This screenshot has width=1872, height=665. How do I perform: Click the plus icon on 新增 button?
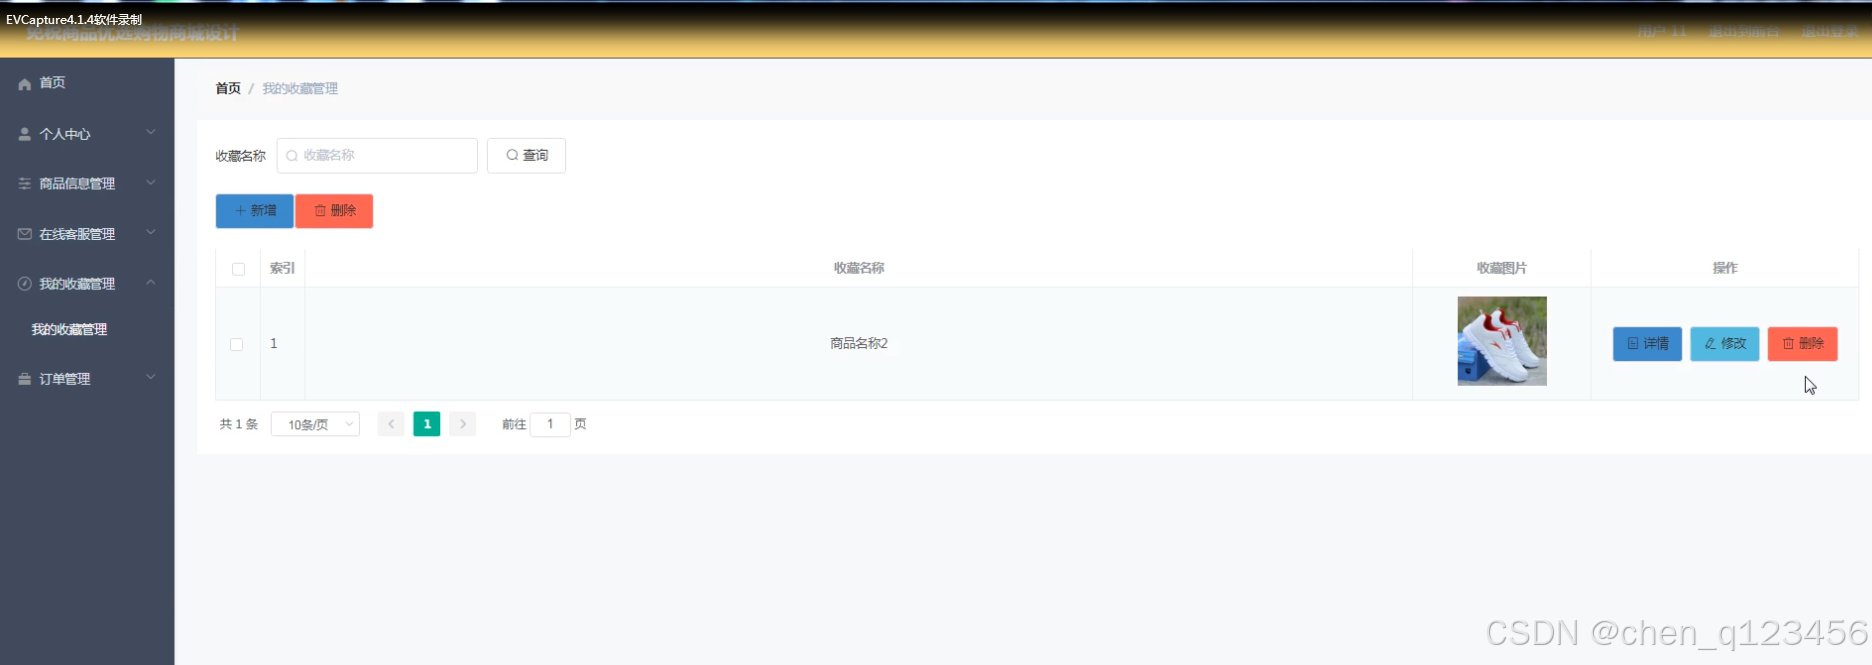coord(240,211)
